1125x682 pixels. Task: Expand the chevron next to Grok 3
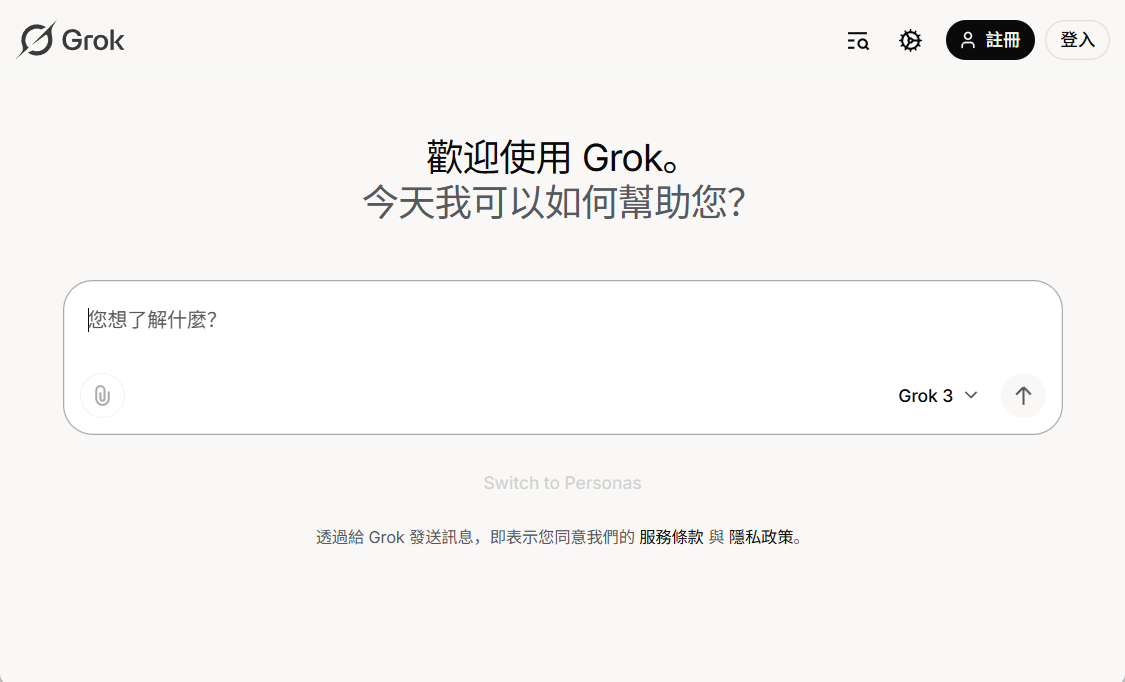coord(970,395)
